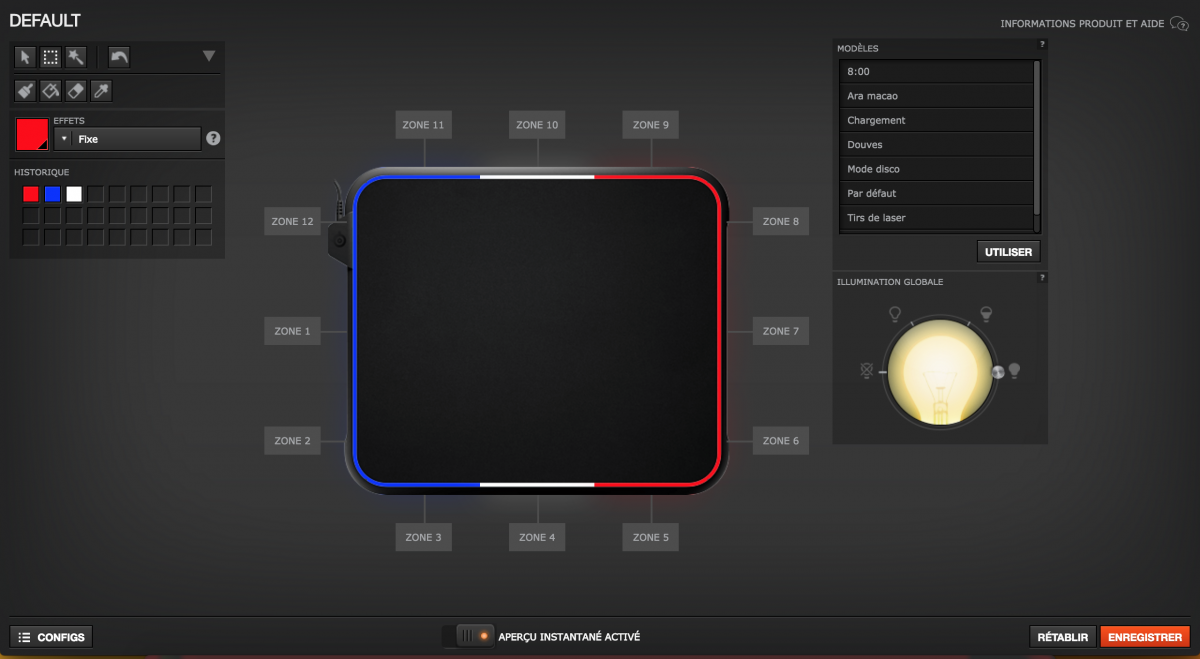Select the arrow pointer tool
This screenshot has height=659, width=1200.
pyautogui.click(x=25, y=57)
